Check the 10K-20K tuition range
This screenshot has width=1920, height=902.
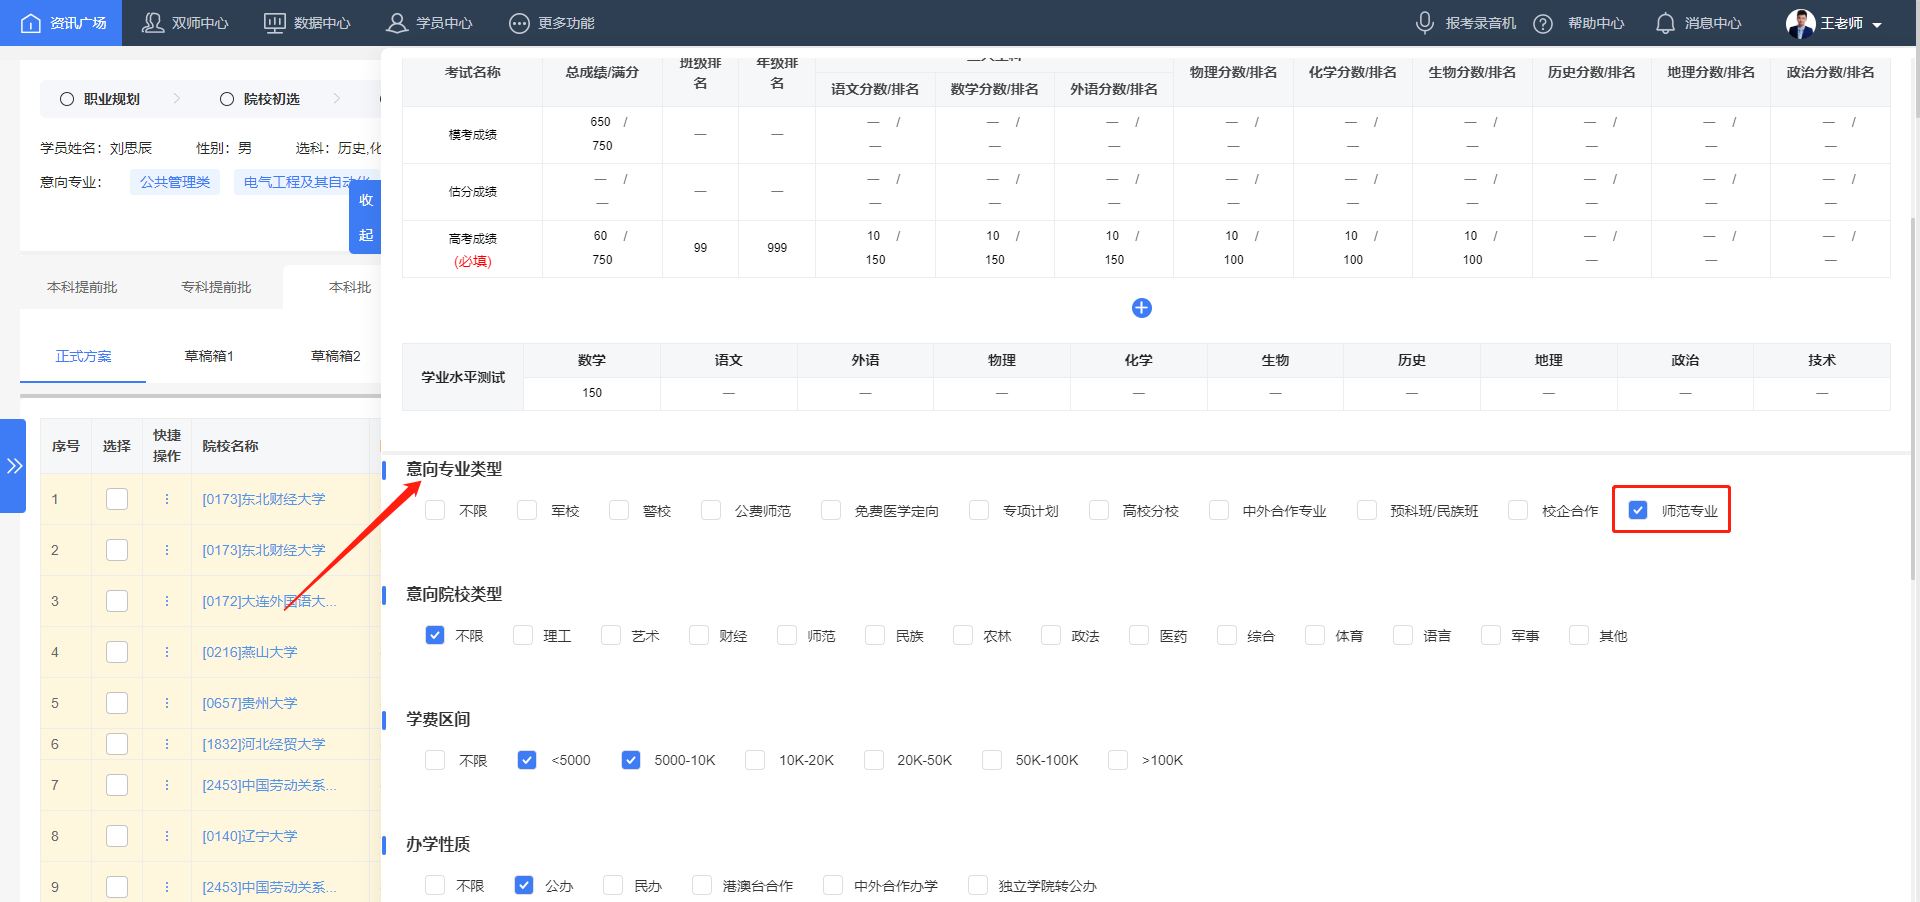pos(754,760)
